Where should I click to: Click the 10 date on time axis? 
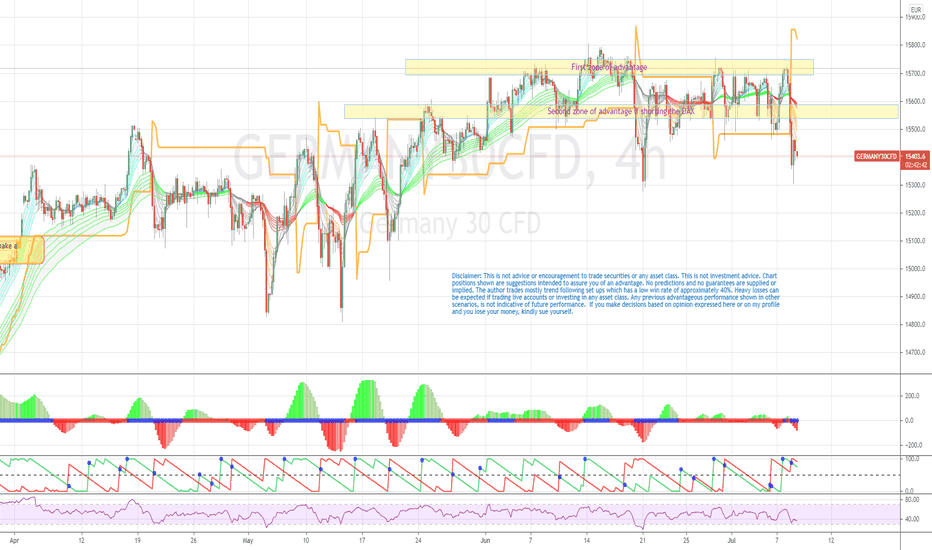[306, 540]
